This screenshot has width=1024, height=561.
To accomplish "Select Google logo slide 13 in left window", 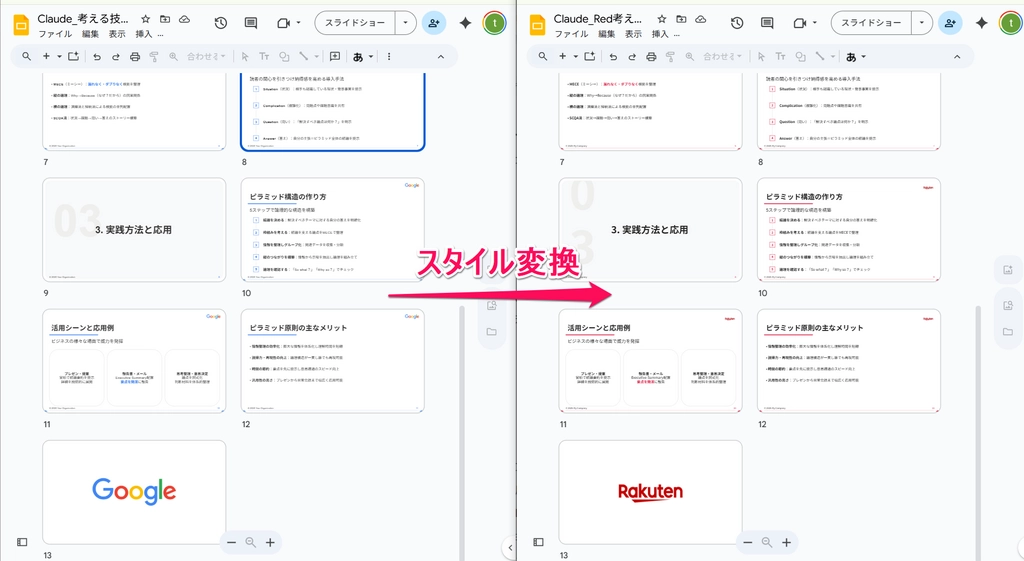I will [134, 492].
